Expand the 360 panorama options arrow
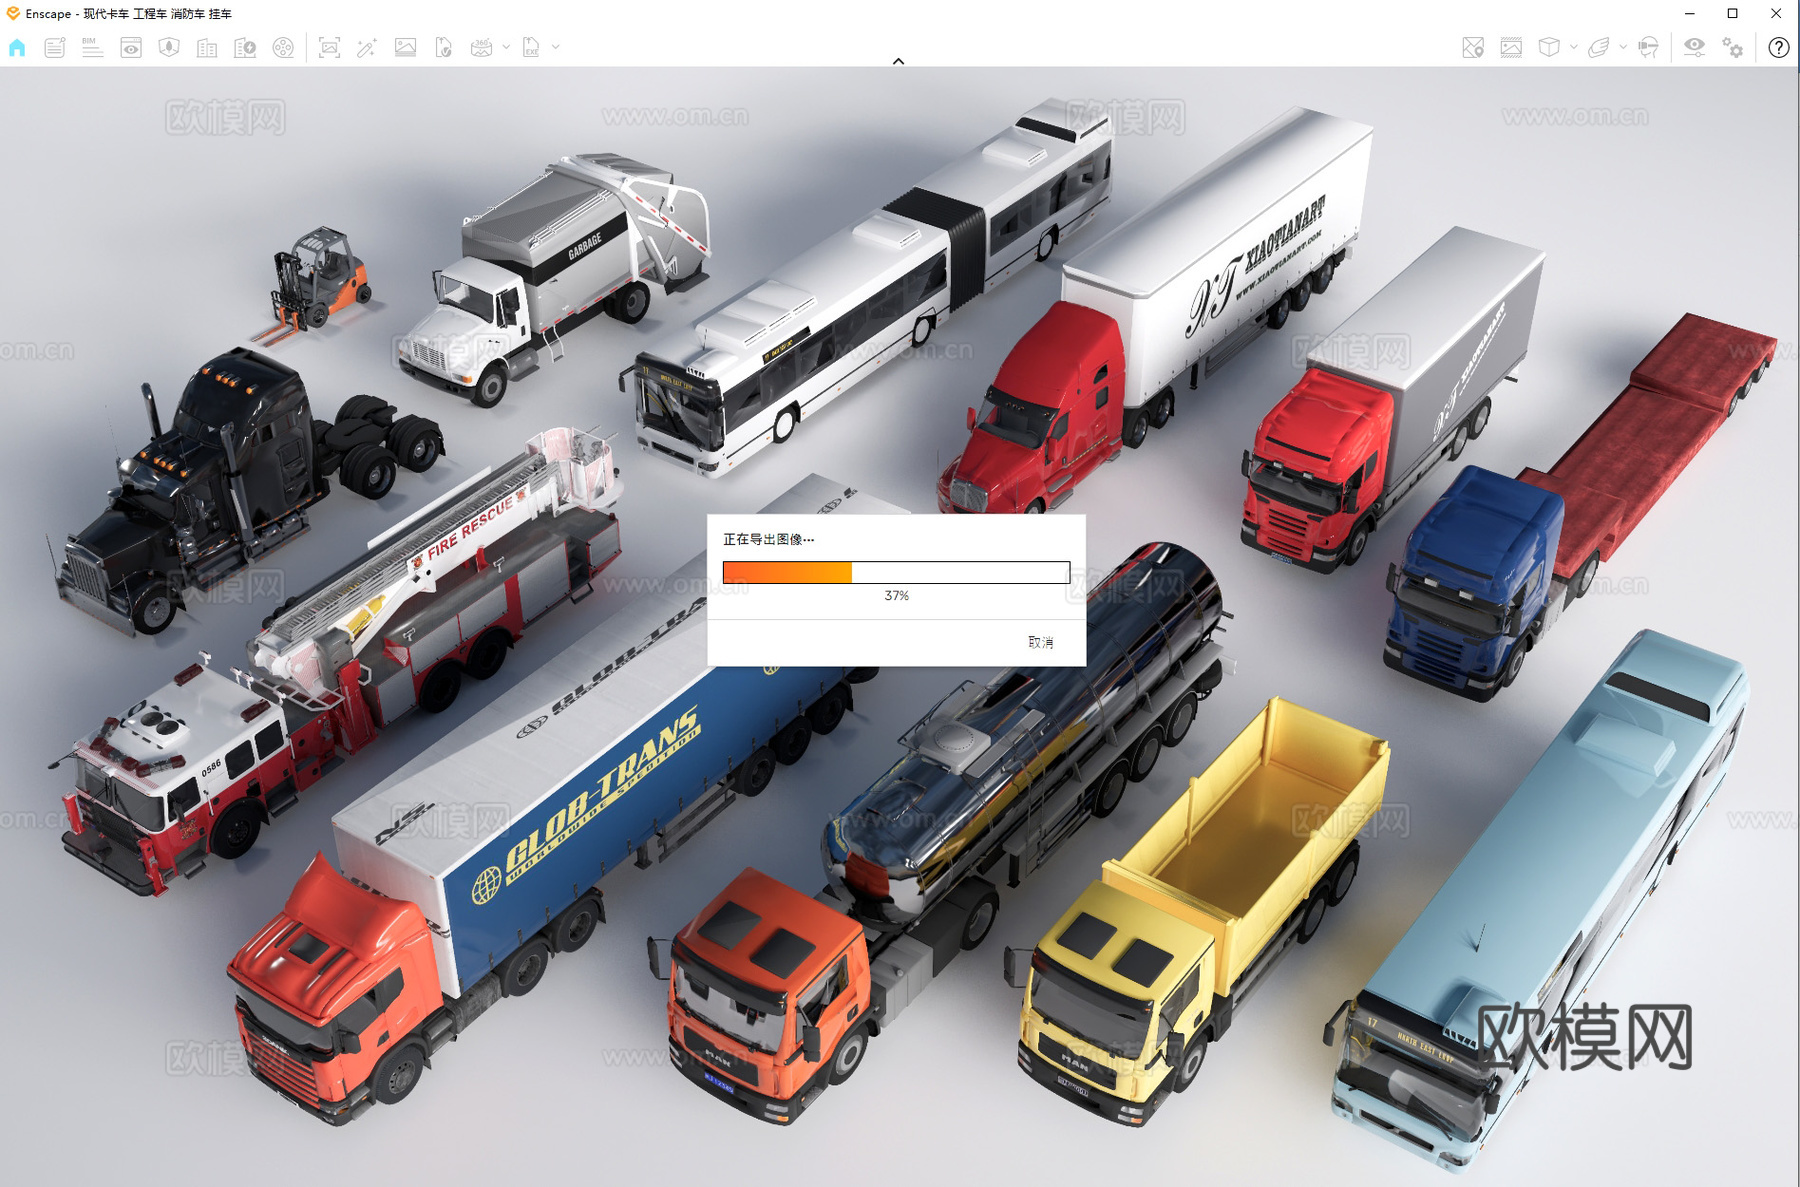 point(506,47)
